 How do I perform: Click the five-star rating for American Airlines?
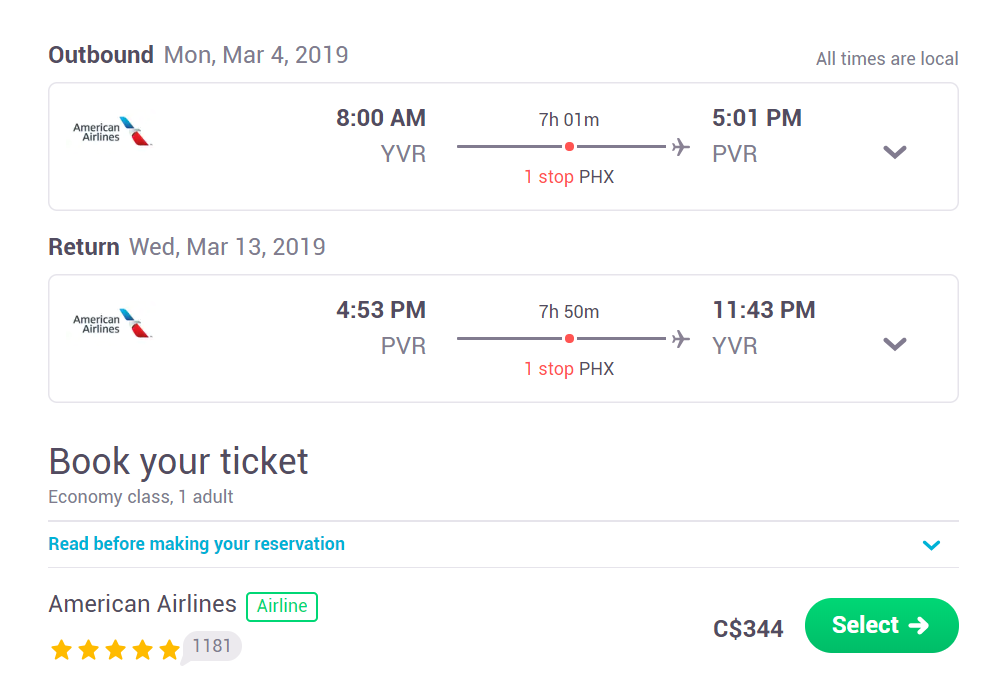tap(115, 649)
